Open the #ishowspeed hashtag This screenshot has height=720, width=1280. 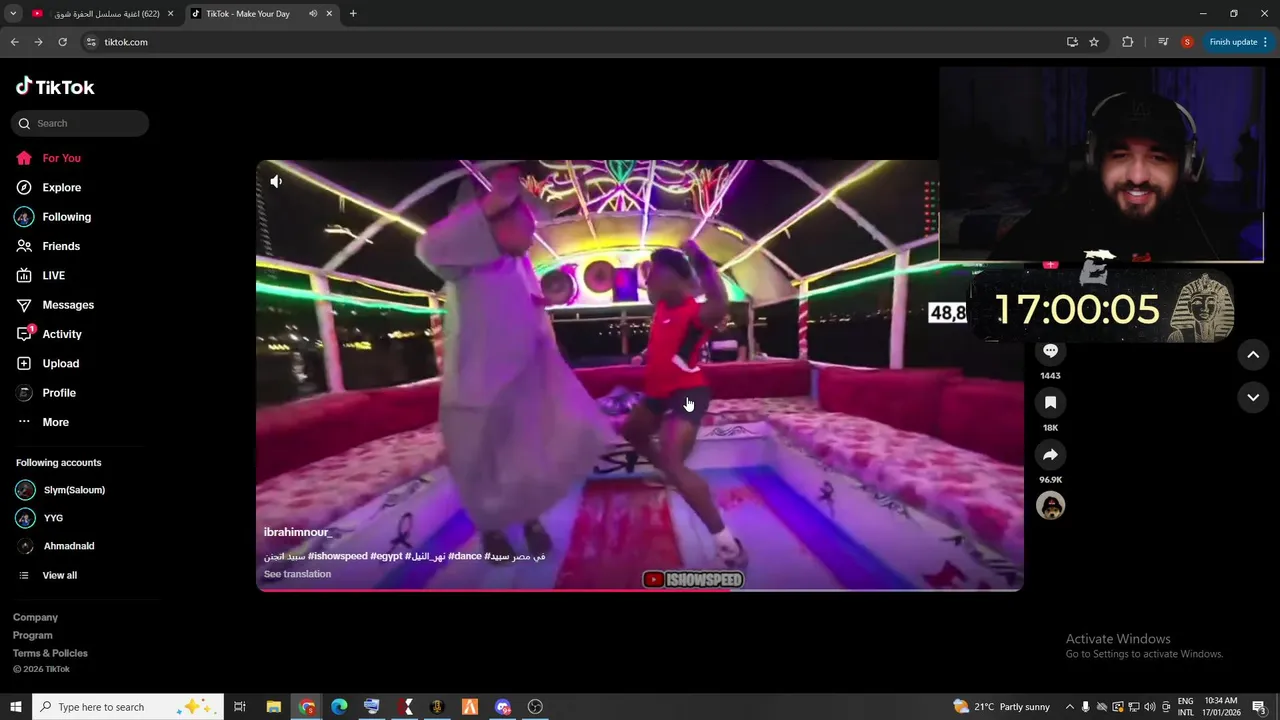[x=337, y=556]
